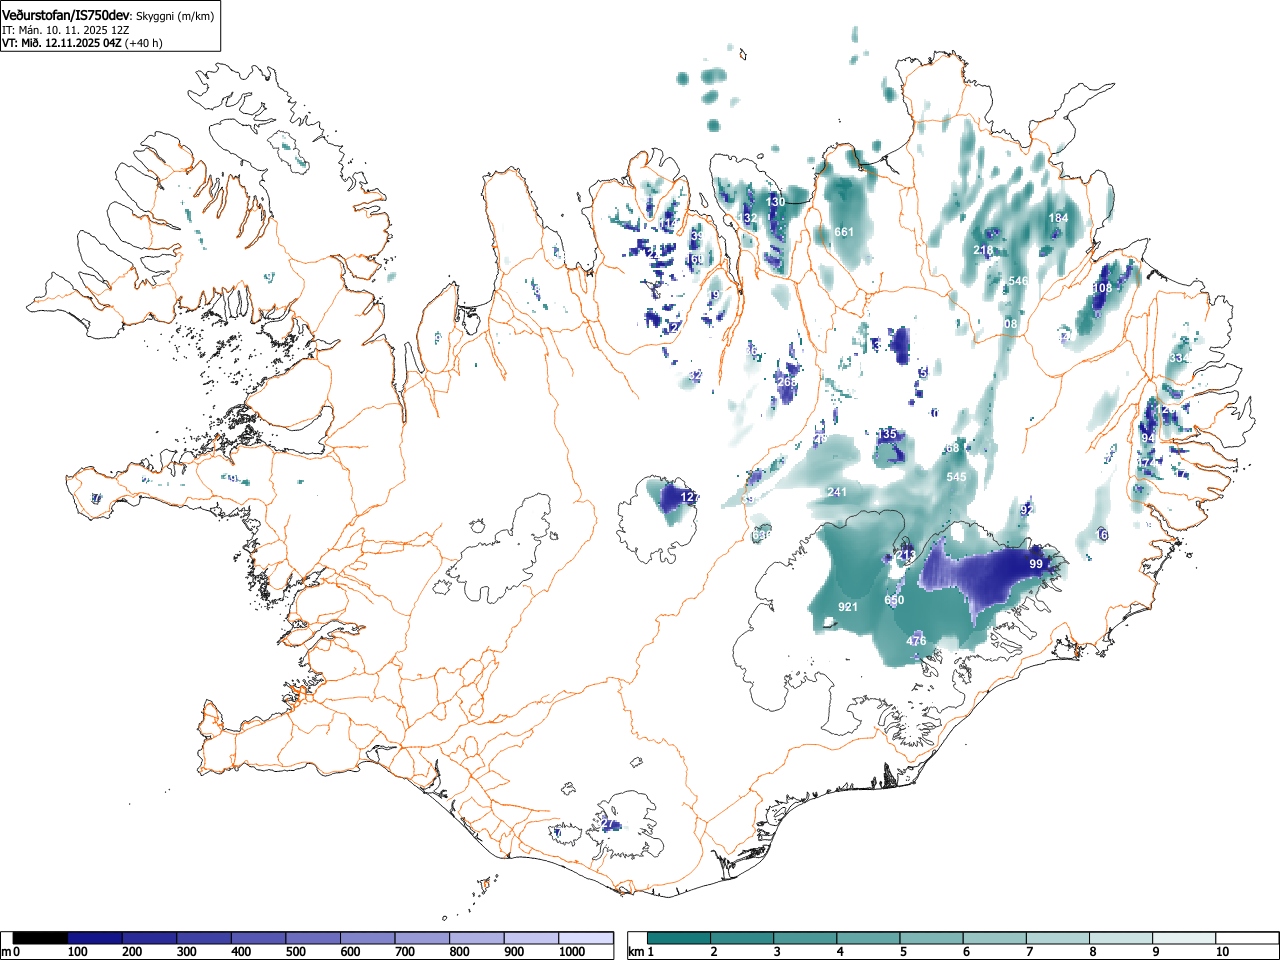
Task: Click the 921 visibility value on the map
Action: pos(848,607)
